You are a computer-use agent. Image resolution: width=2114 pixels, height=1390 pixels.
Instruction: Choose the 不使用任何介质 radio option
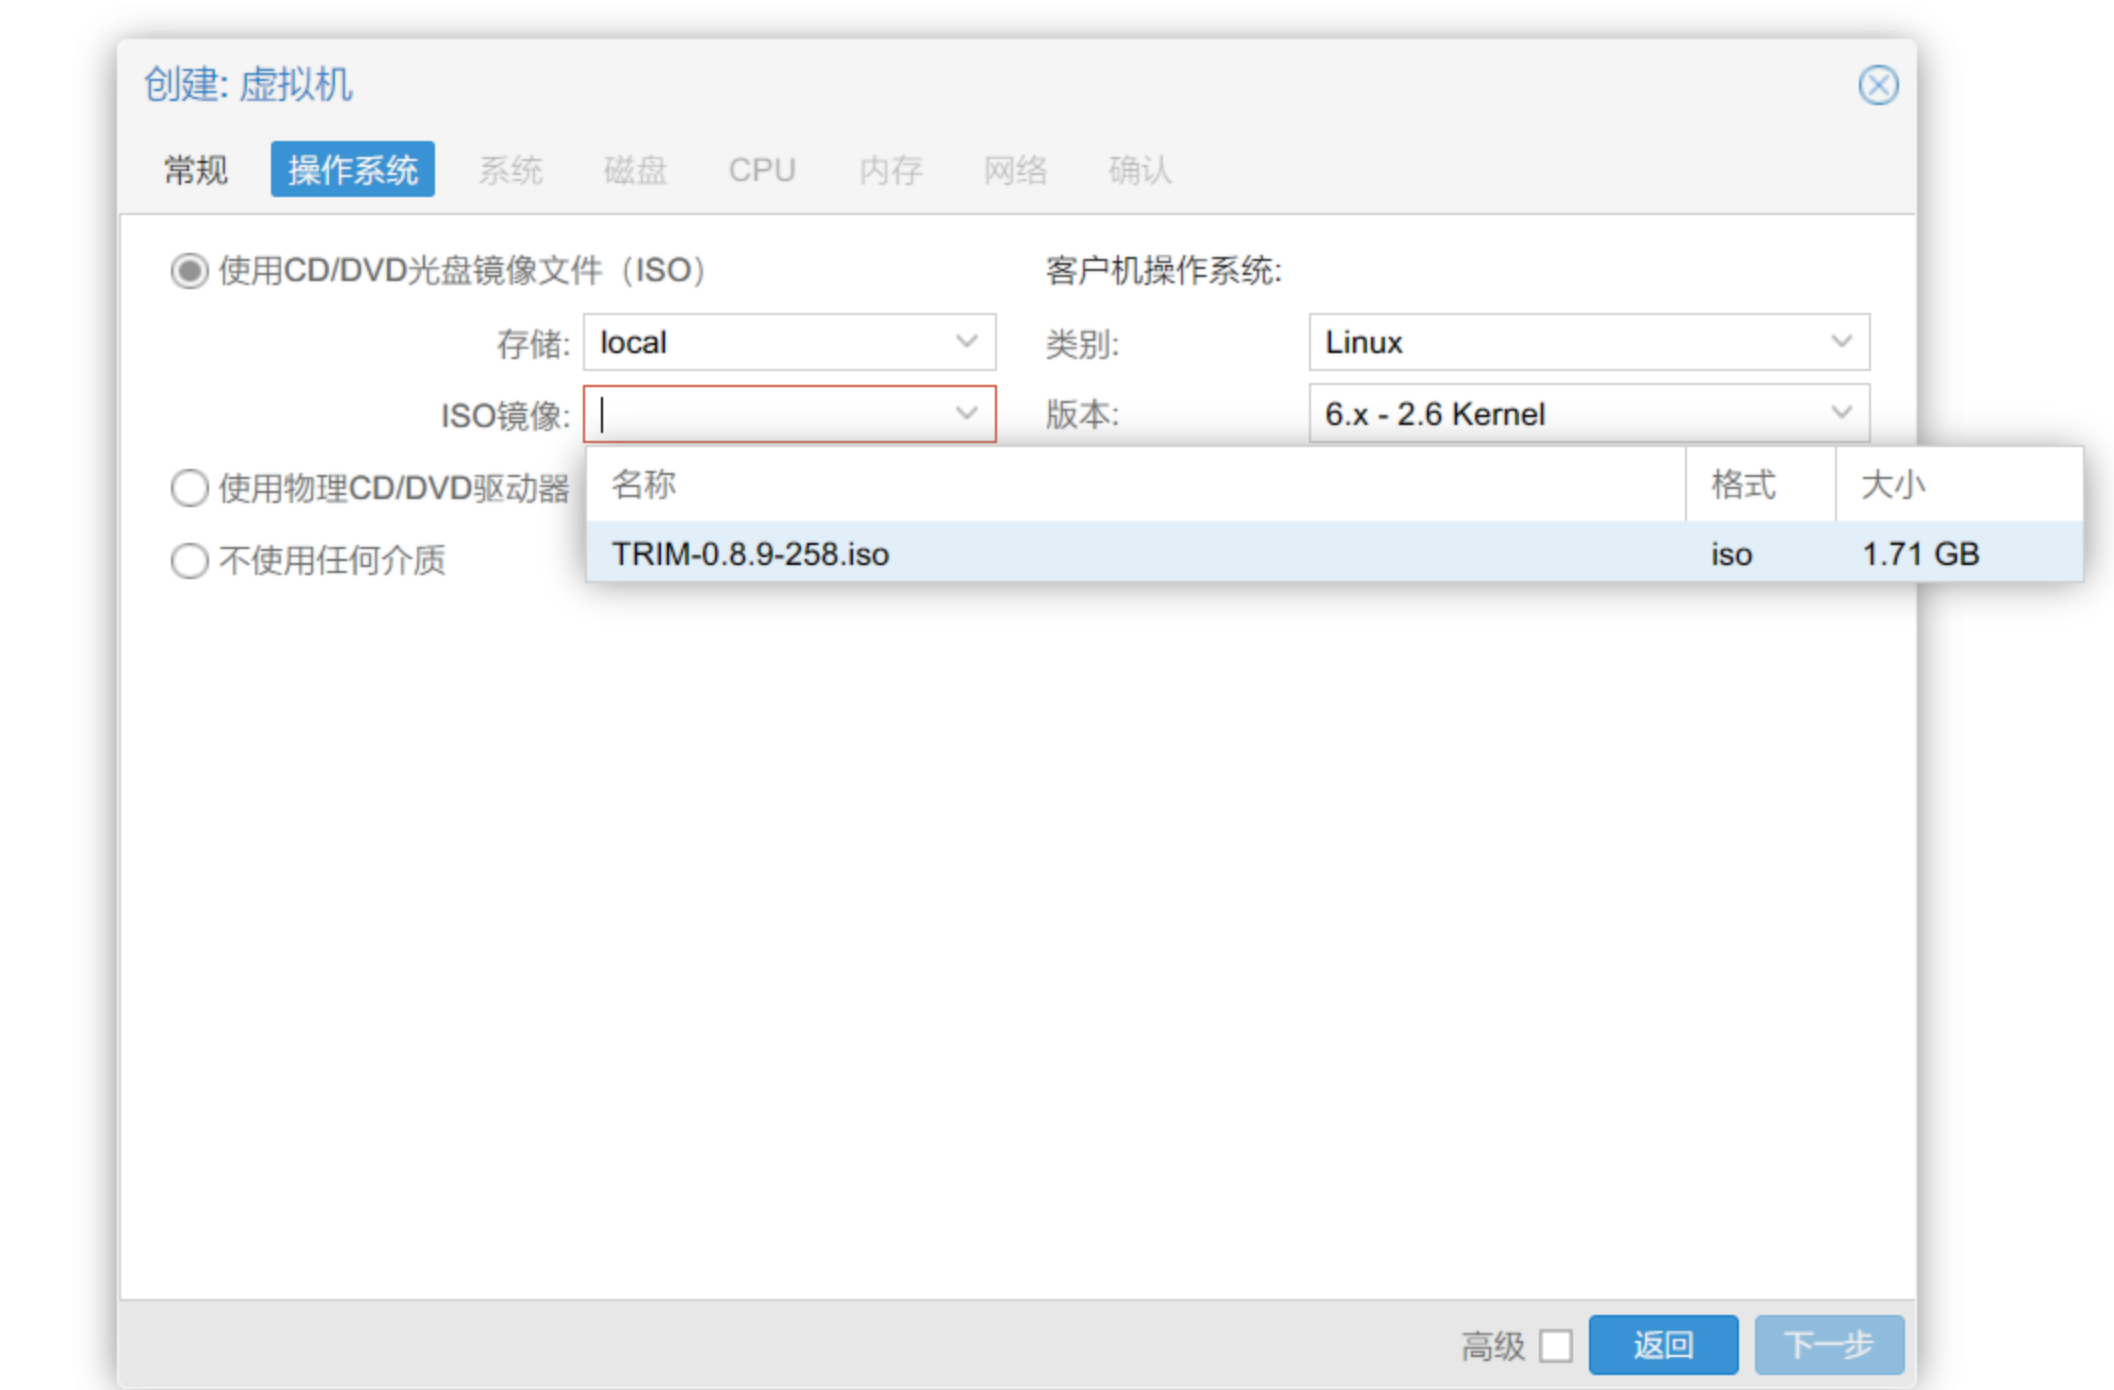tap(189, 561)
